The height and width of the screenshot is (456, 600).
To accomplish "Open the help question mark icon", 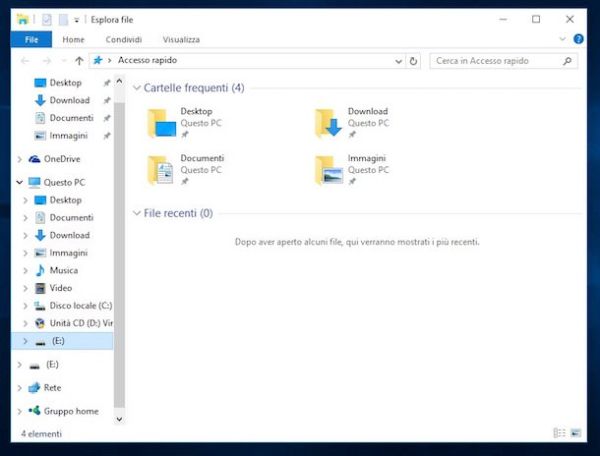I will click(x=579, y=39).
